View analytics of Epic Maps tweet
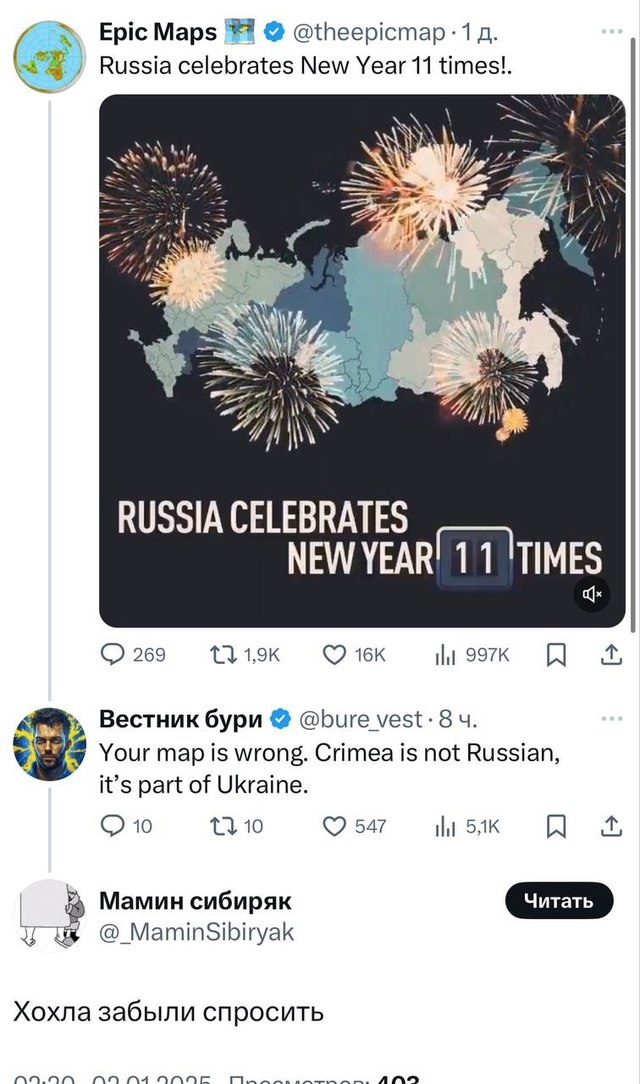 (472, 654)
